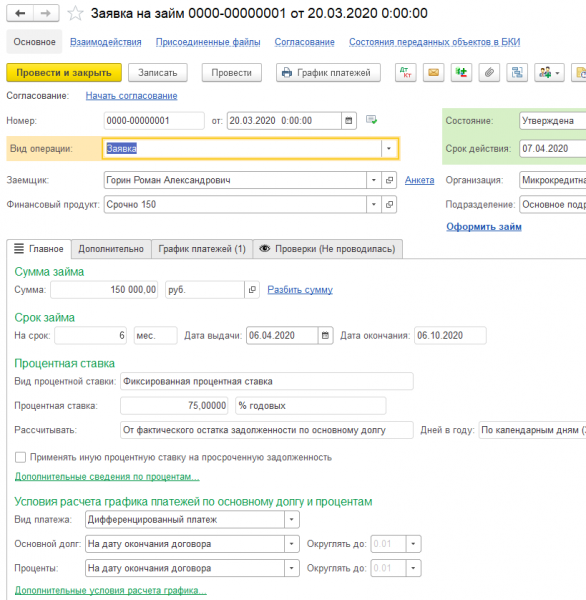Switch to the Дополнительно tab
The image size is (586, 600).
click(x=111, y=249)
